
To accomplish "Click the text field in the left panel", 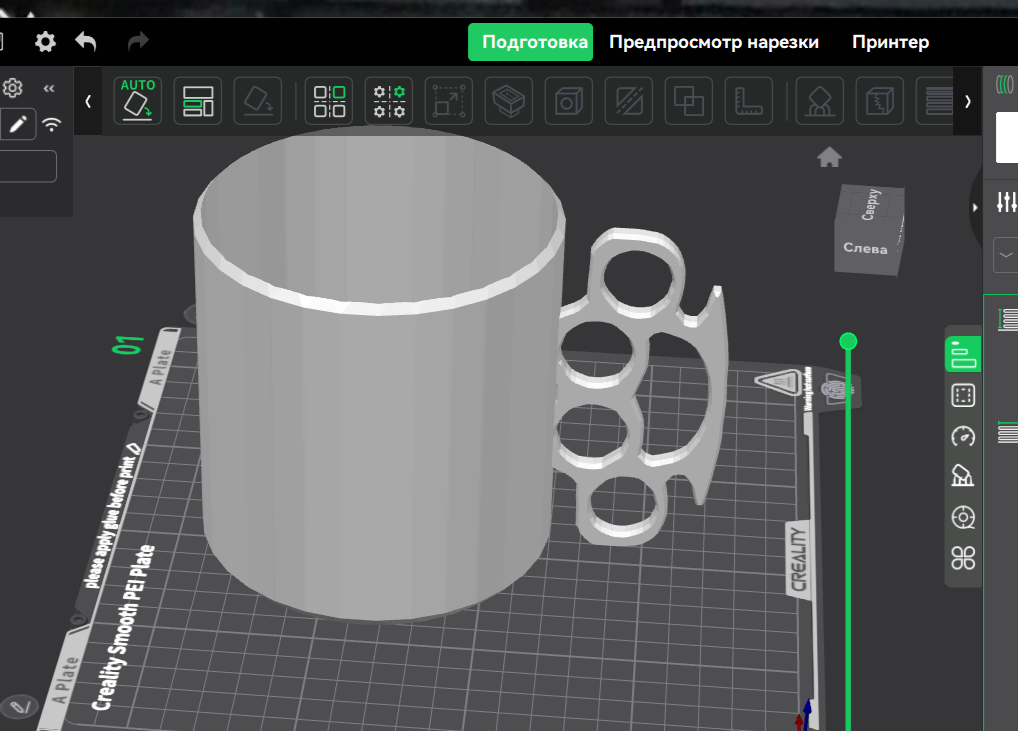I will coord(28,166).
